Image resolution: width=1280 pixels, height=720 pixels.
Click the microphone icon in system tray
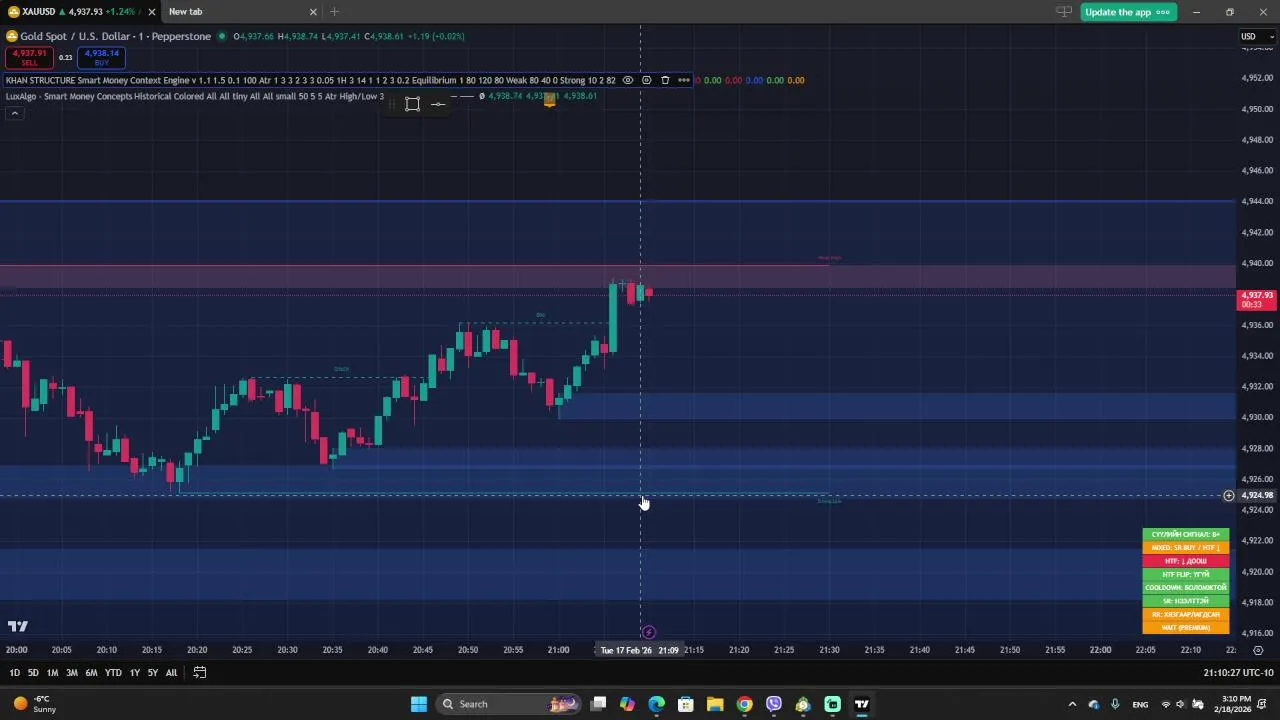point(1115,704)
